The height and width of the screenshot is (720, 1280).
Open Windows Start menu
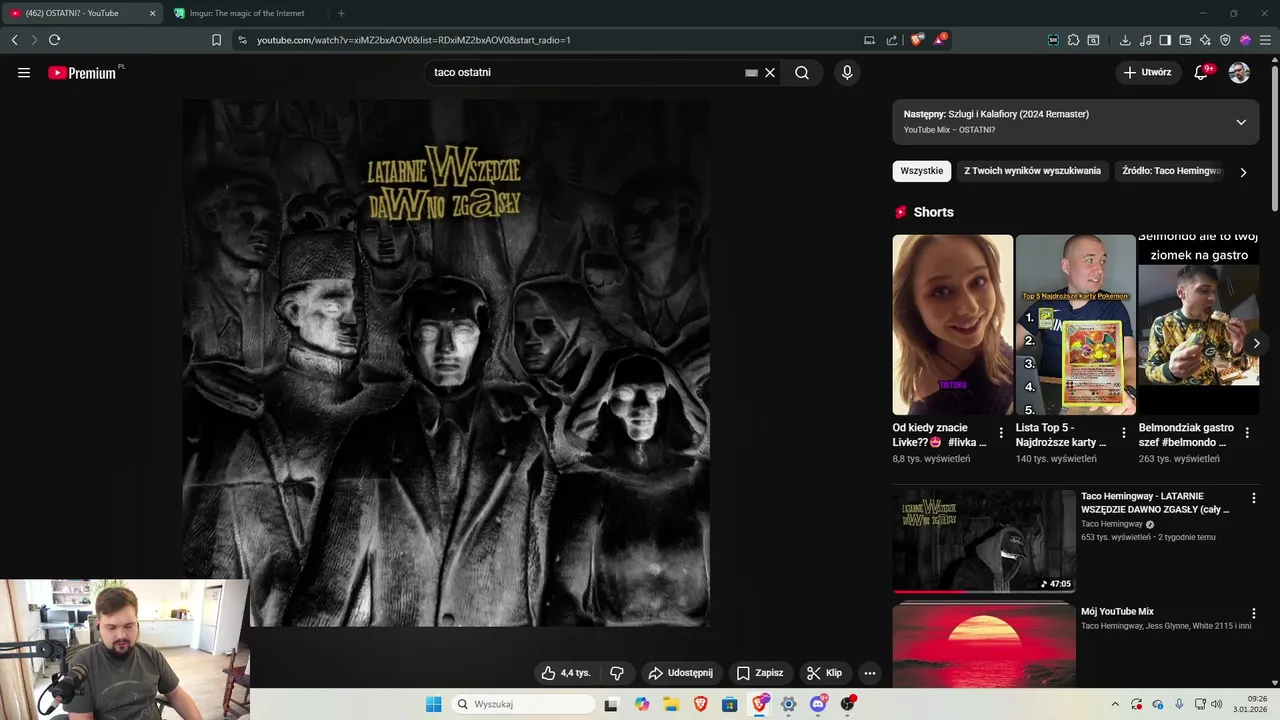(433, 704)
